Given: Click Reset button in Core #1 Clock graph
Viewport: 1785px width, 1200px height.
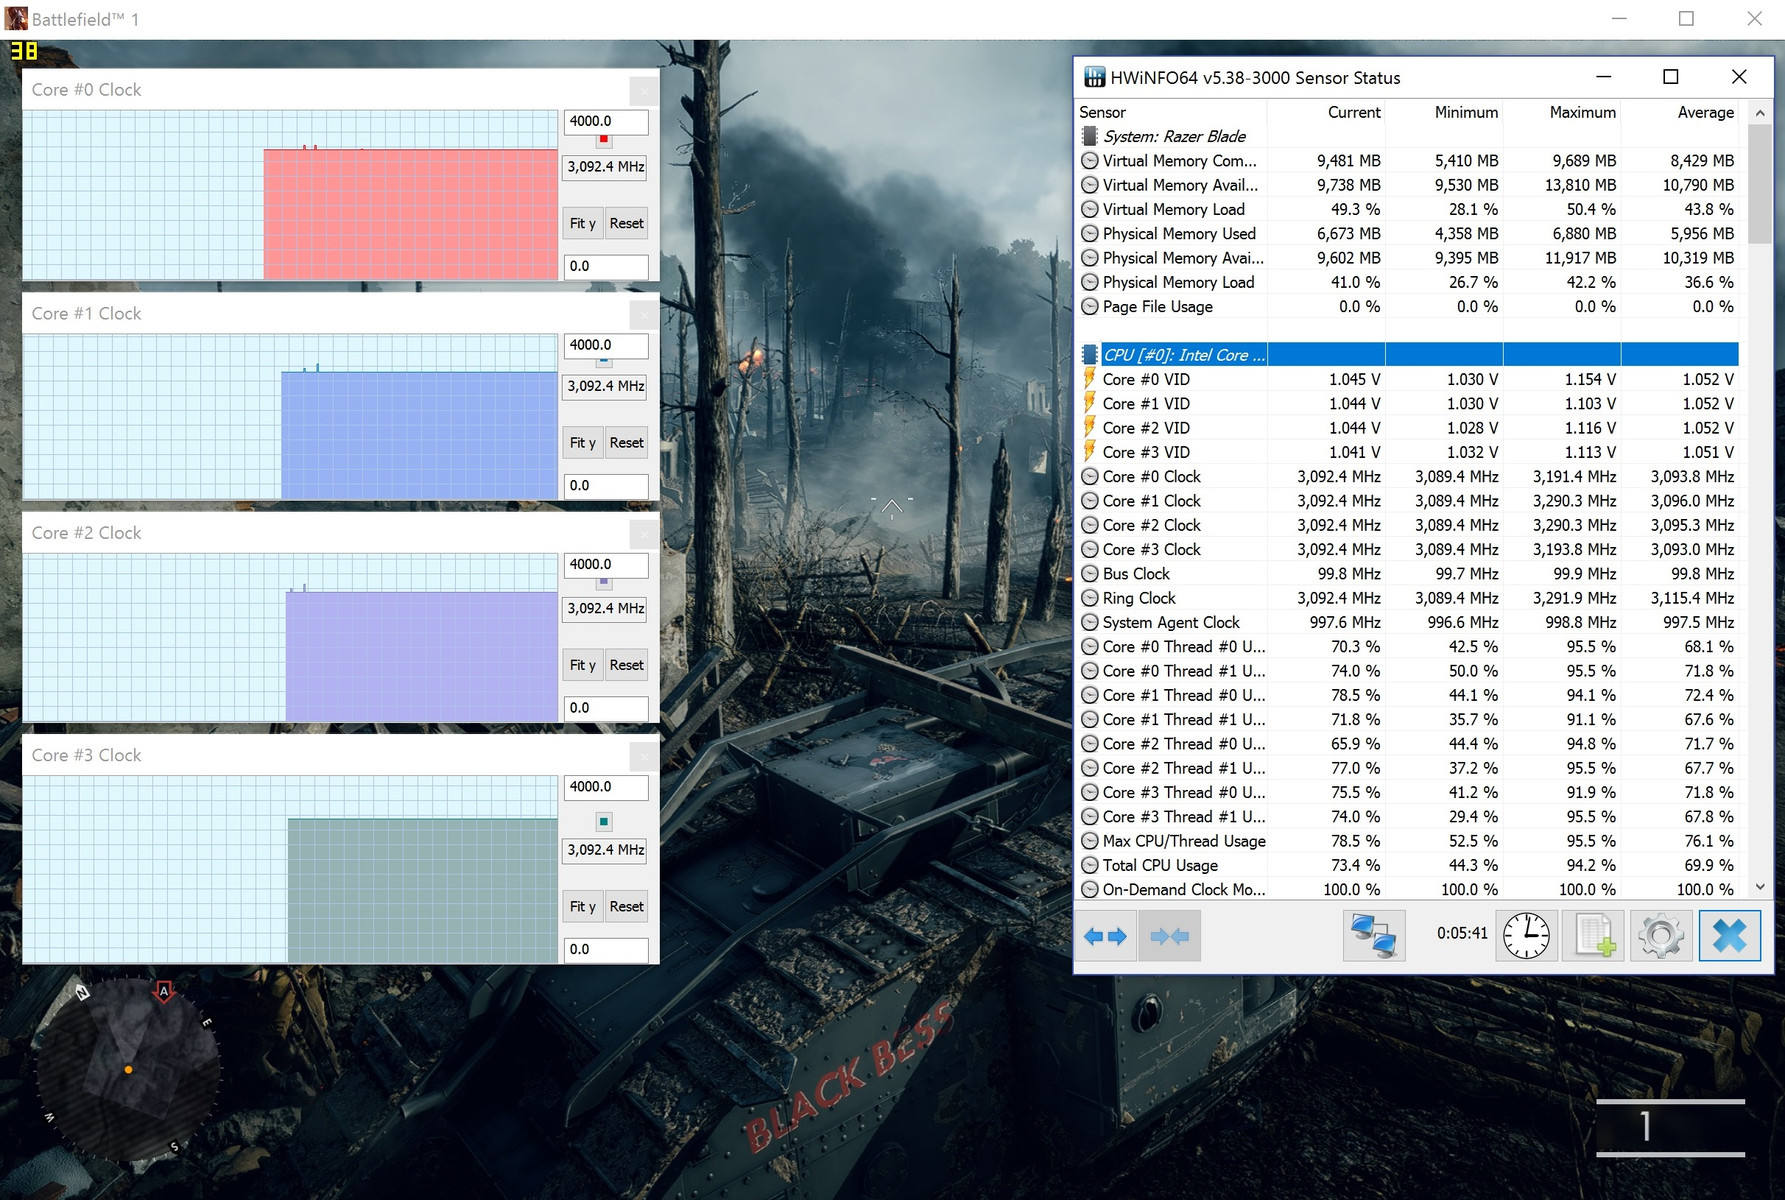Looking at the screenshot, I should [627, 443].
